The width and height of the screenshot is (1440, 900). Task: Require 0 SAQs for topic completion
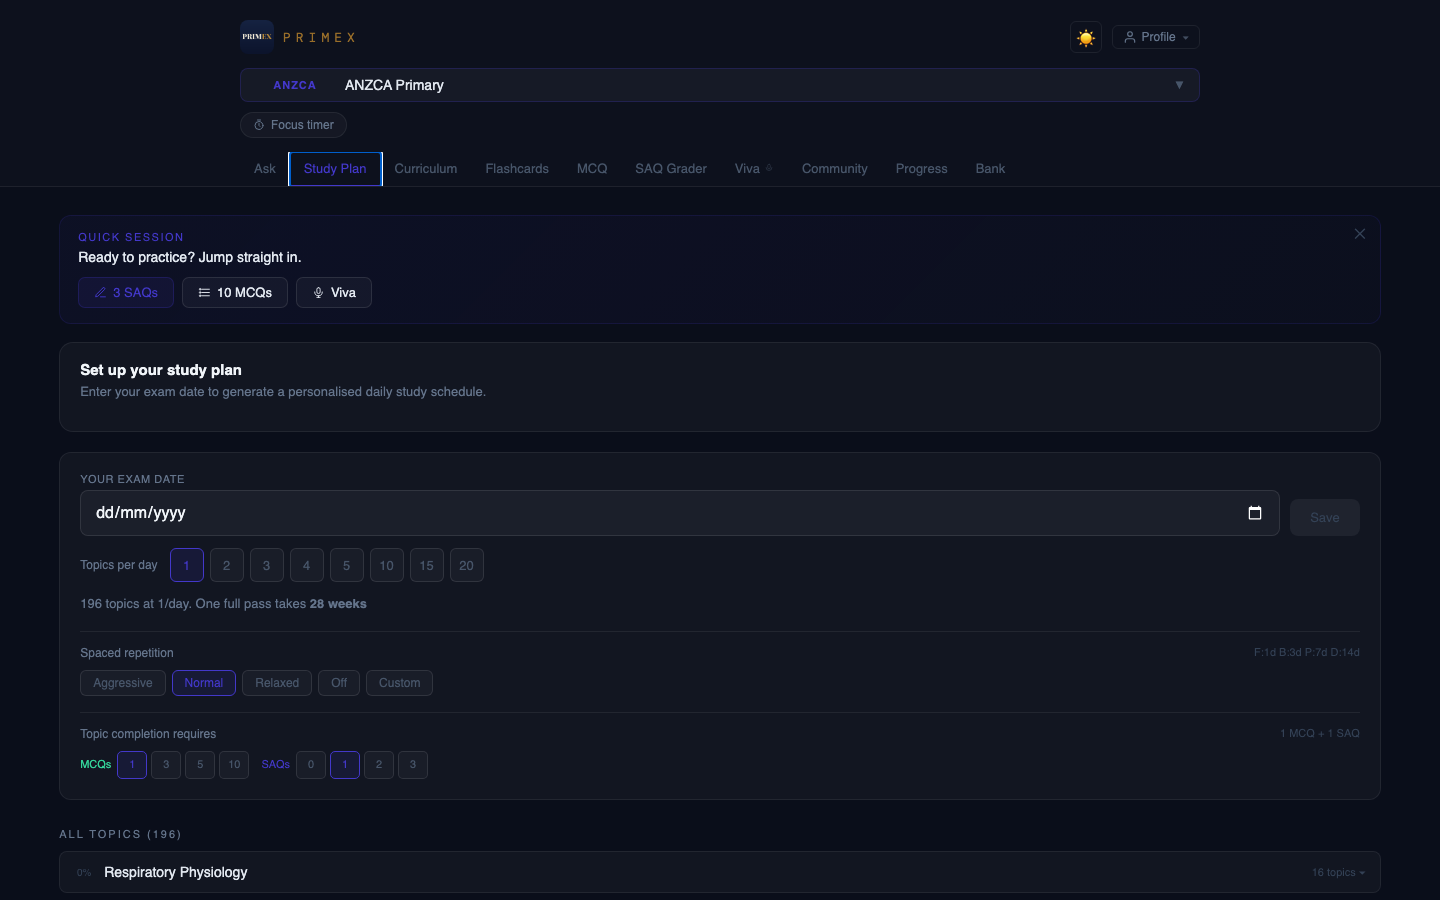(311, 765)
